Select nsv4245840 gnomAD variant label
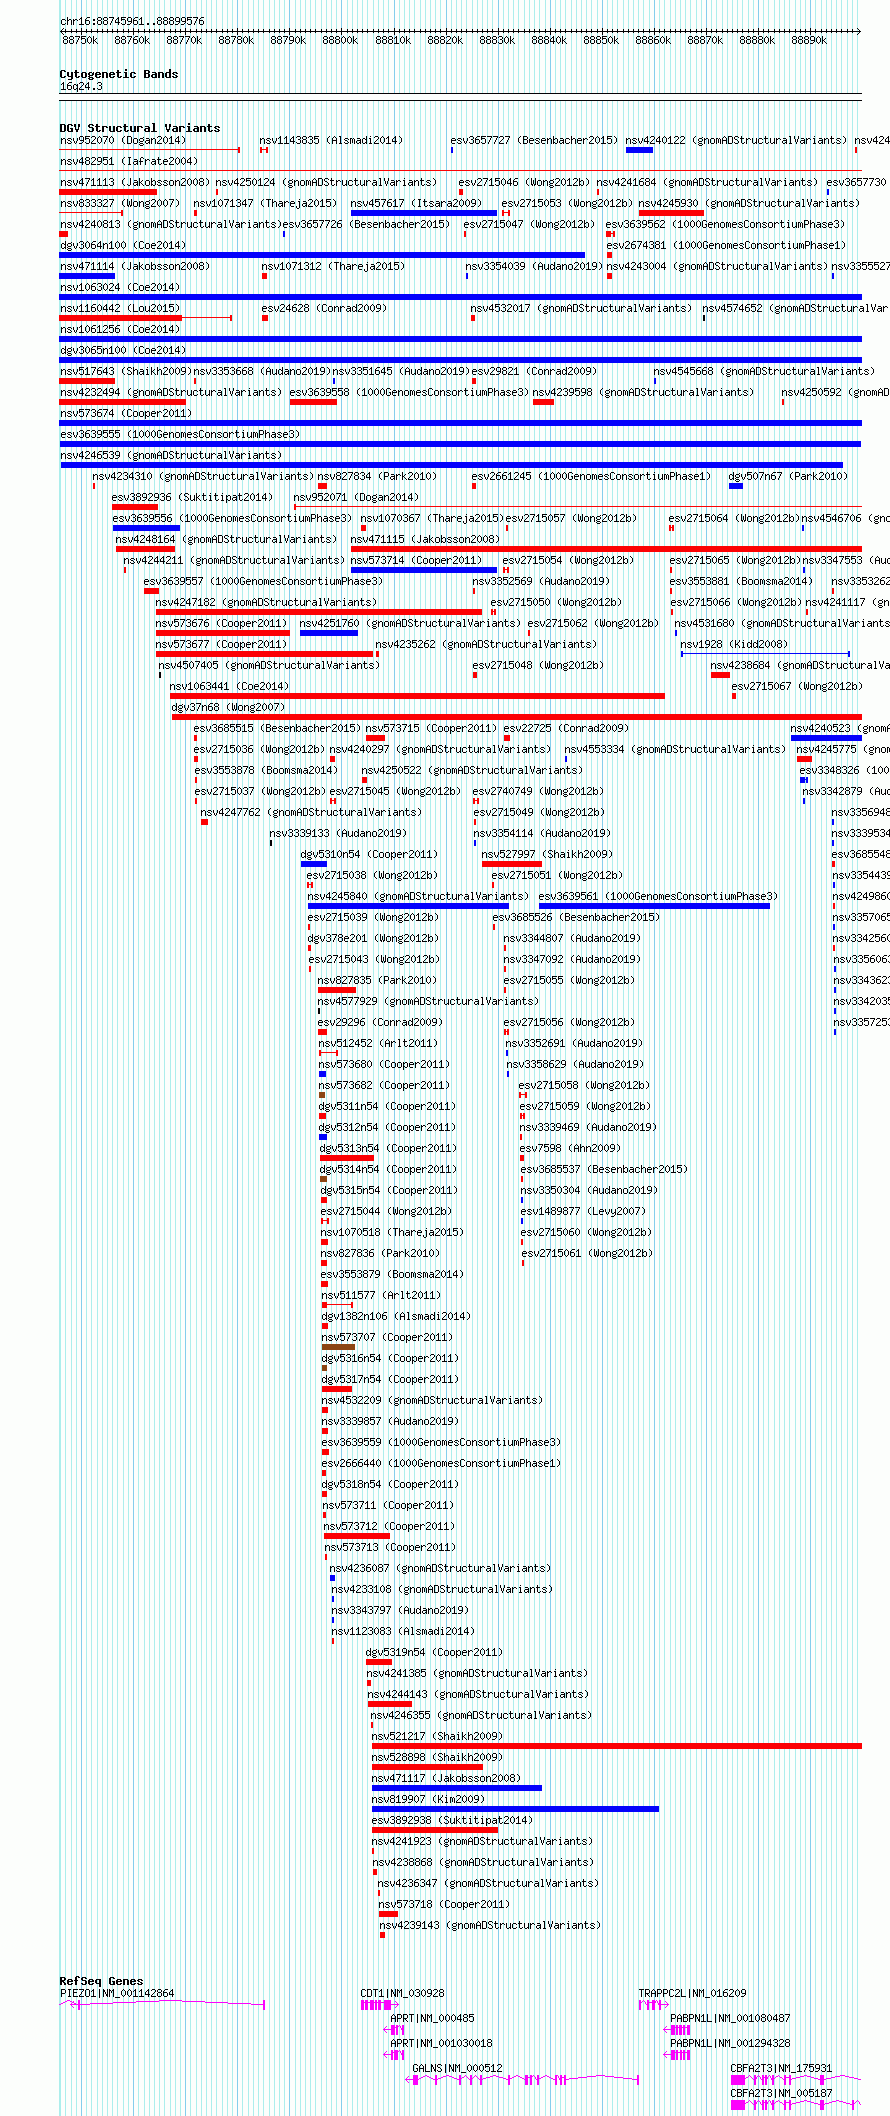890x2116 pixels. 418,896
